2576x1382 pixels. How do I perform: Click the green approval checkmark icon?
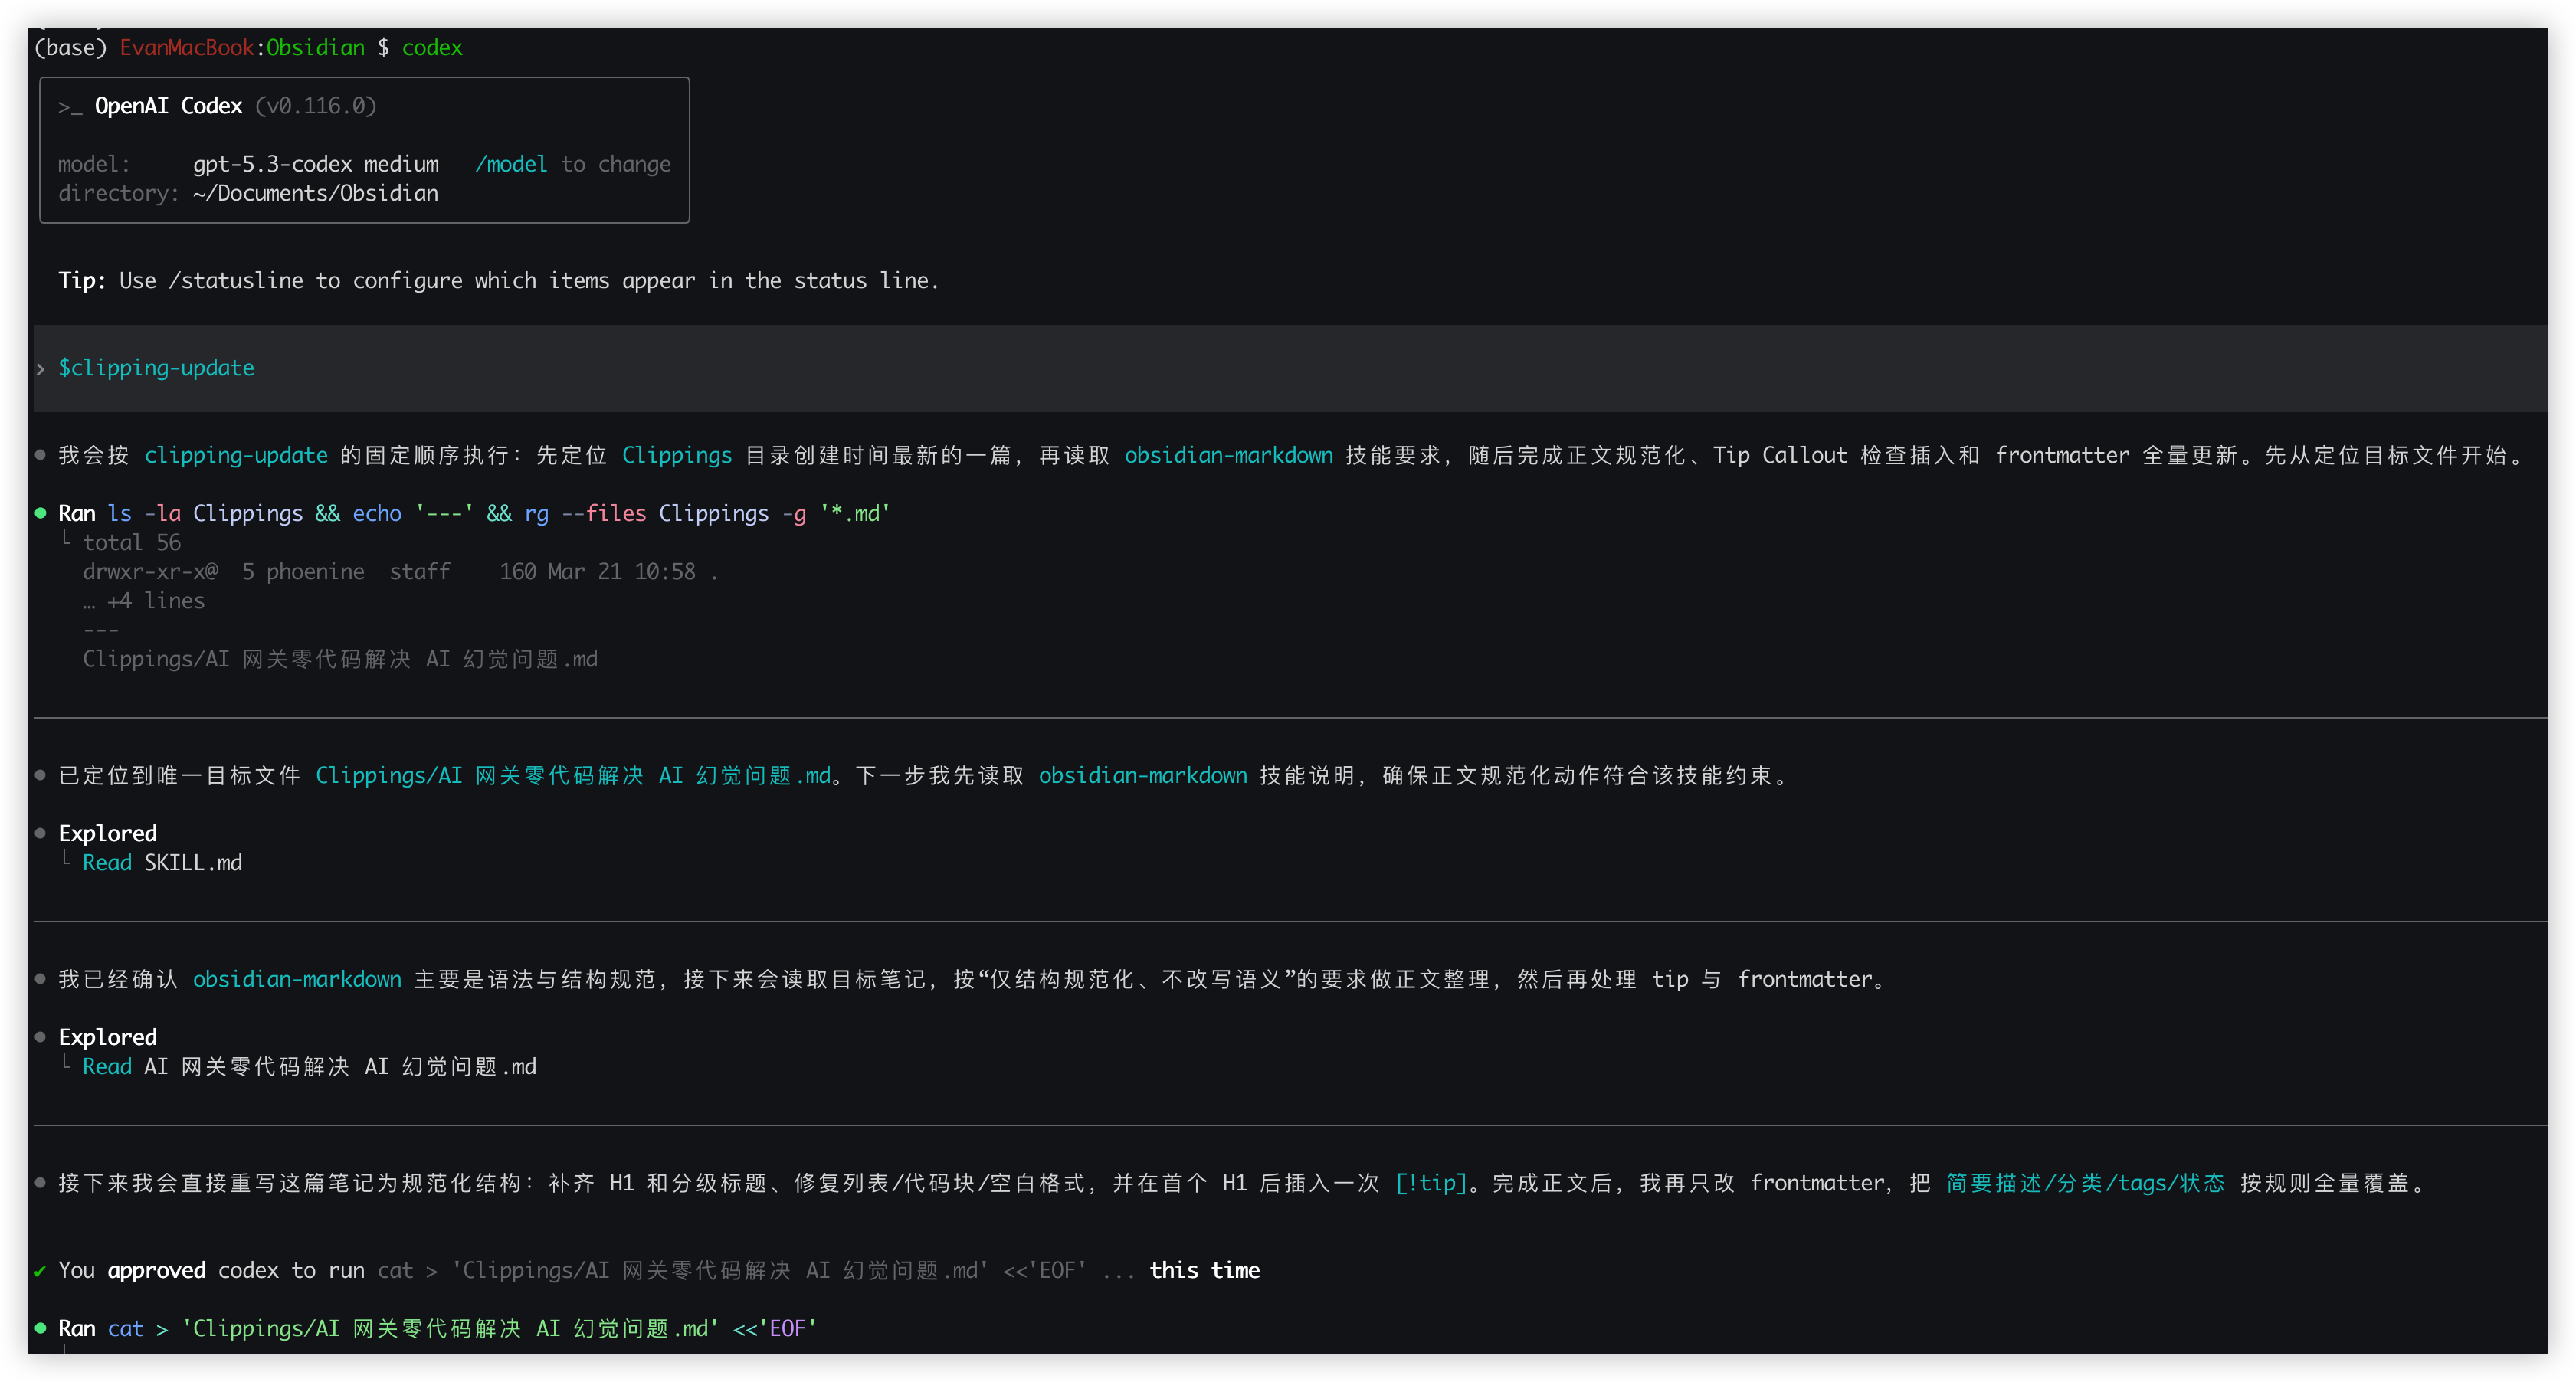tap(40, 1272)
